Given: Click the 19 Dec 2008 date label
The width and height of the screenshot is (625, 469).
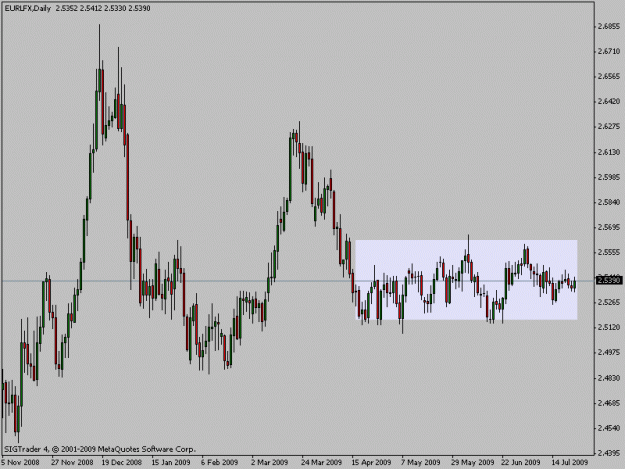Looking at the screenshot, I should click(122, 462).
